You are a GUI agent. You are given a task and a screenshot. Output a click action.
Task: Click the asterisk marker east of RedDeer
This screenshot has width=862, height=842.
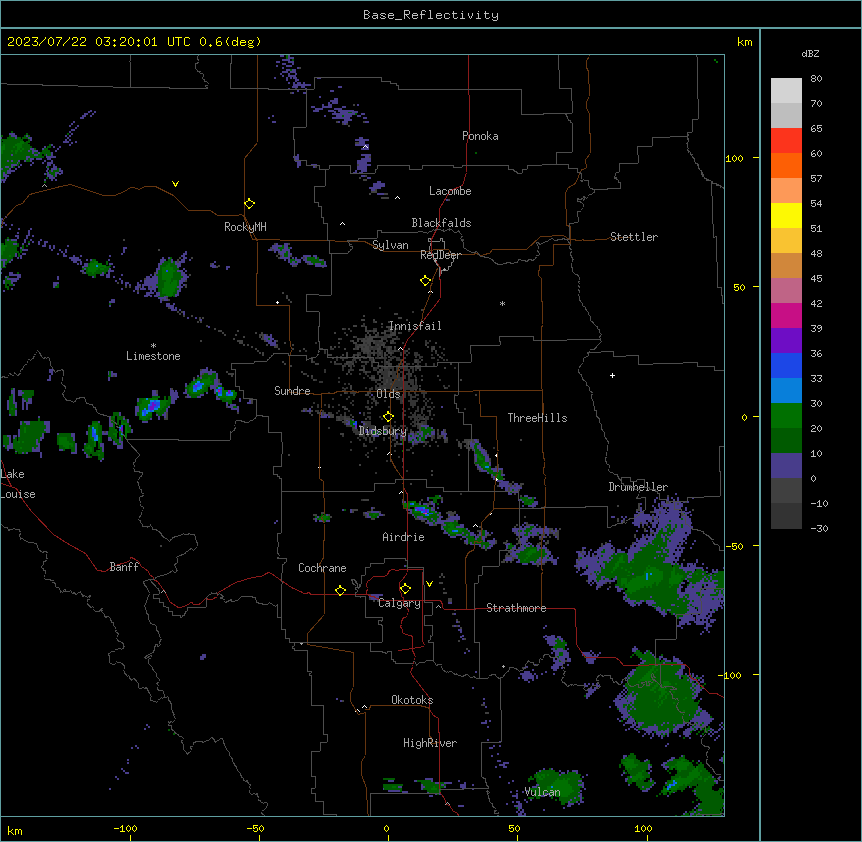click(502, 303)
